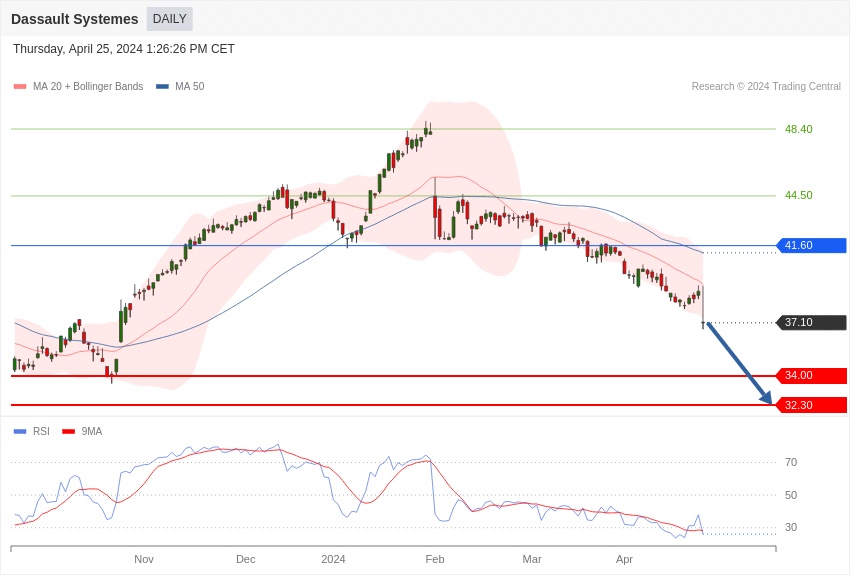This screenshot has height=576, width=850.
Task: Click the 48.40 resistance level label
Action: click(798, 129)
